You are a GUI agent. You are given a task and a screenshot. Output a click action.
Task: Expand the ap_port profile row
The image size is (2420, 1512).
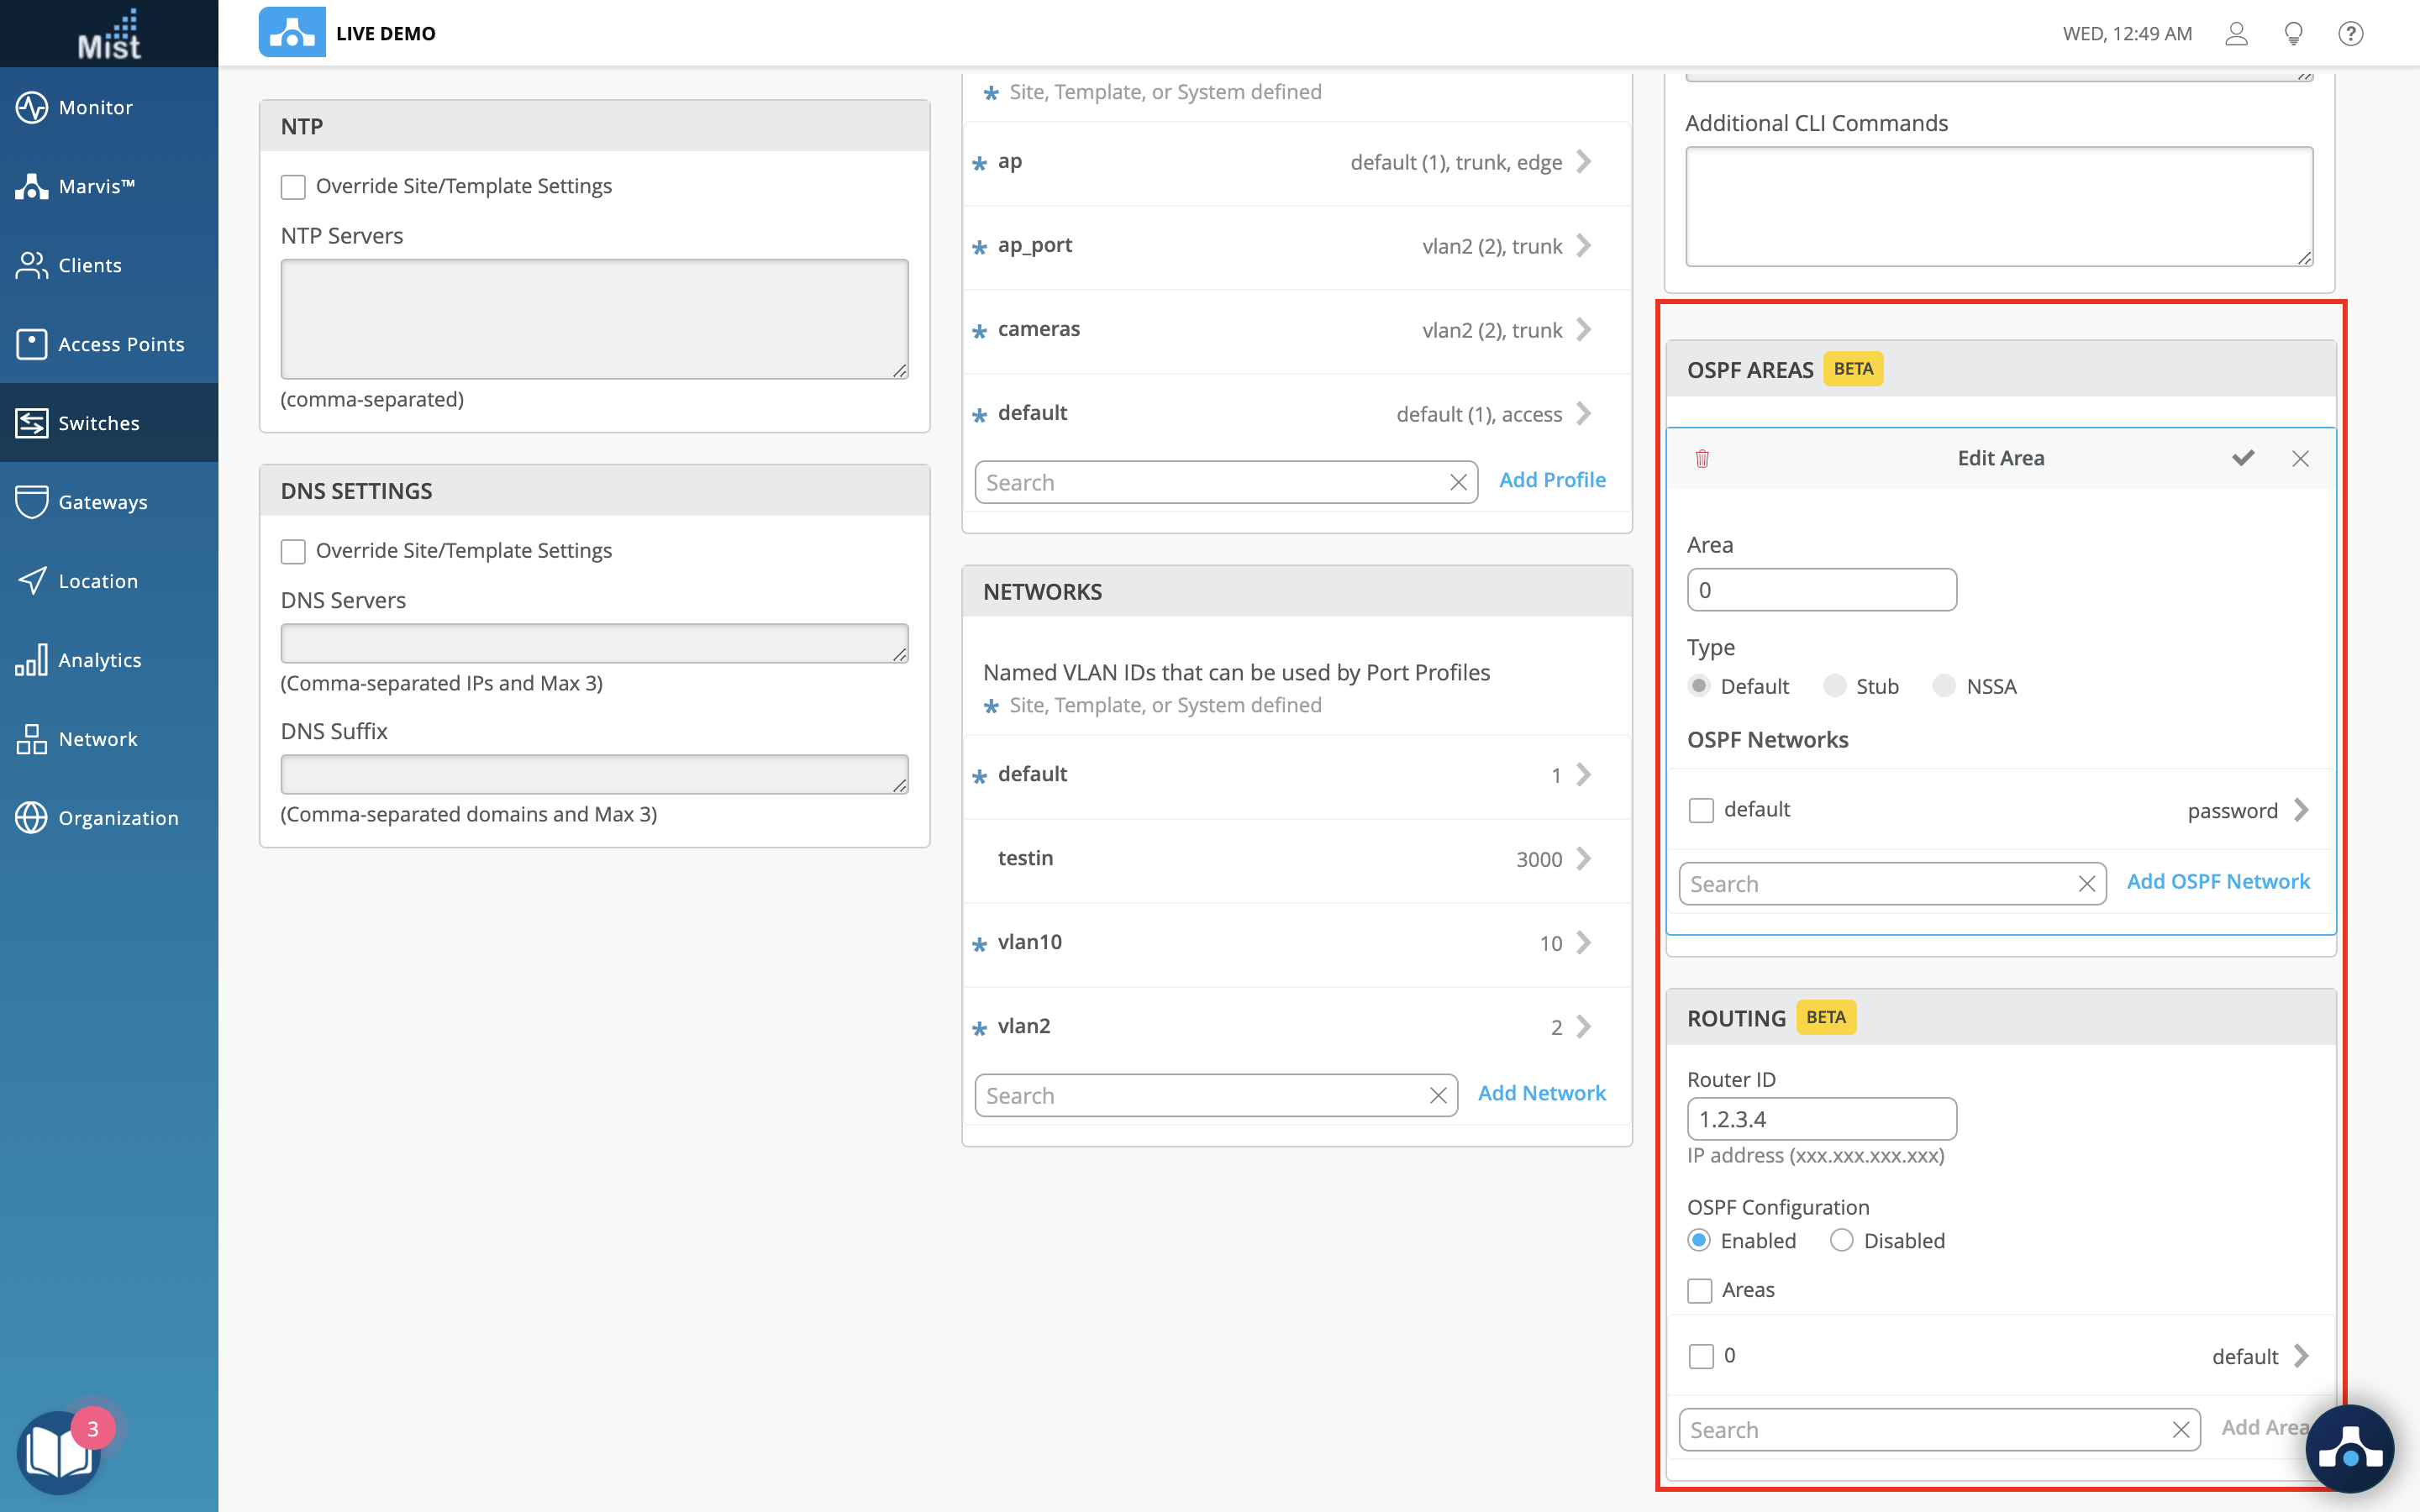(1584, 246)
